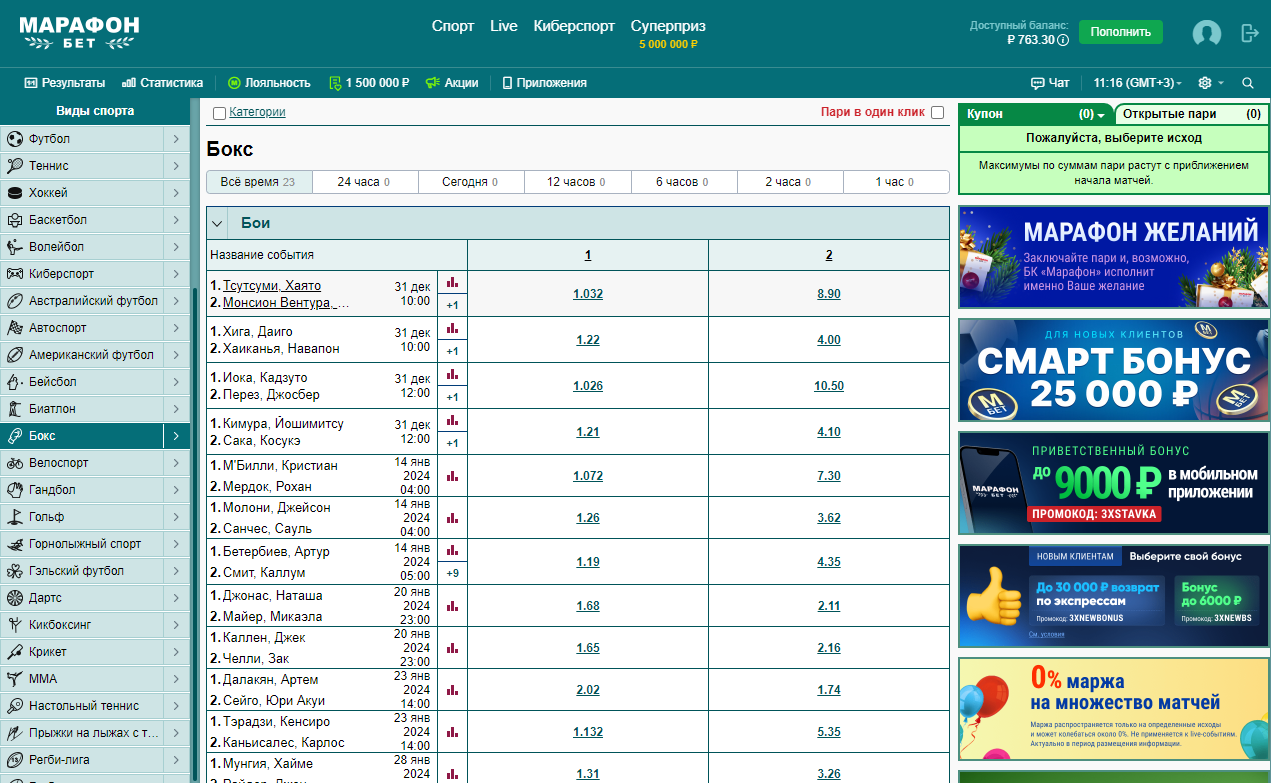This screenshot has height=783, width=1271.
Task: Click the Киберспорт gamepad icon
Action: 15,274
